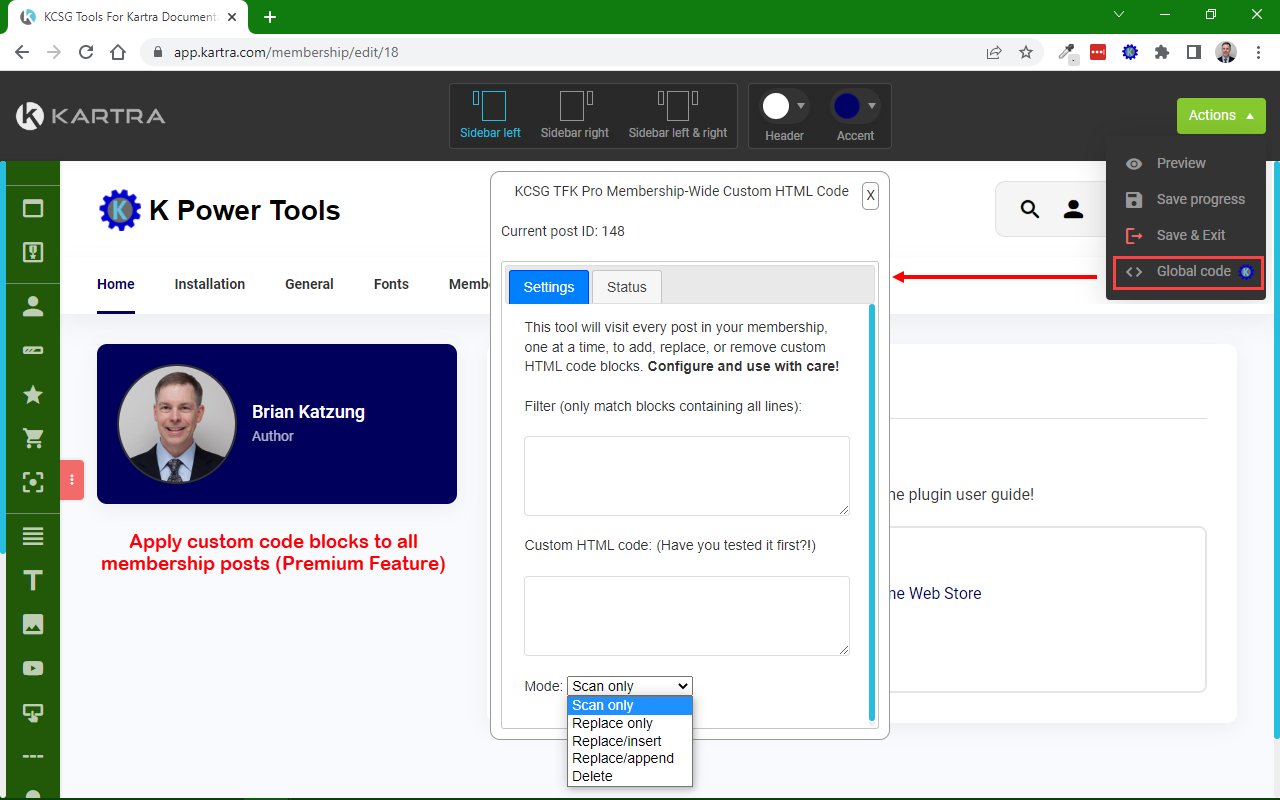Click the Kartra logo
The height and width of the screenshot is (800, 1280).
tap(90, 116)
